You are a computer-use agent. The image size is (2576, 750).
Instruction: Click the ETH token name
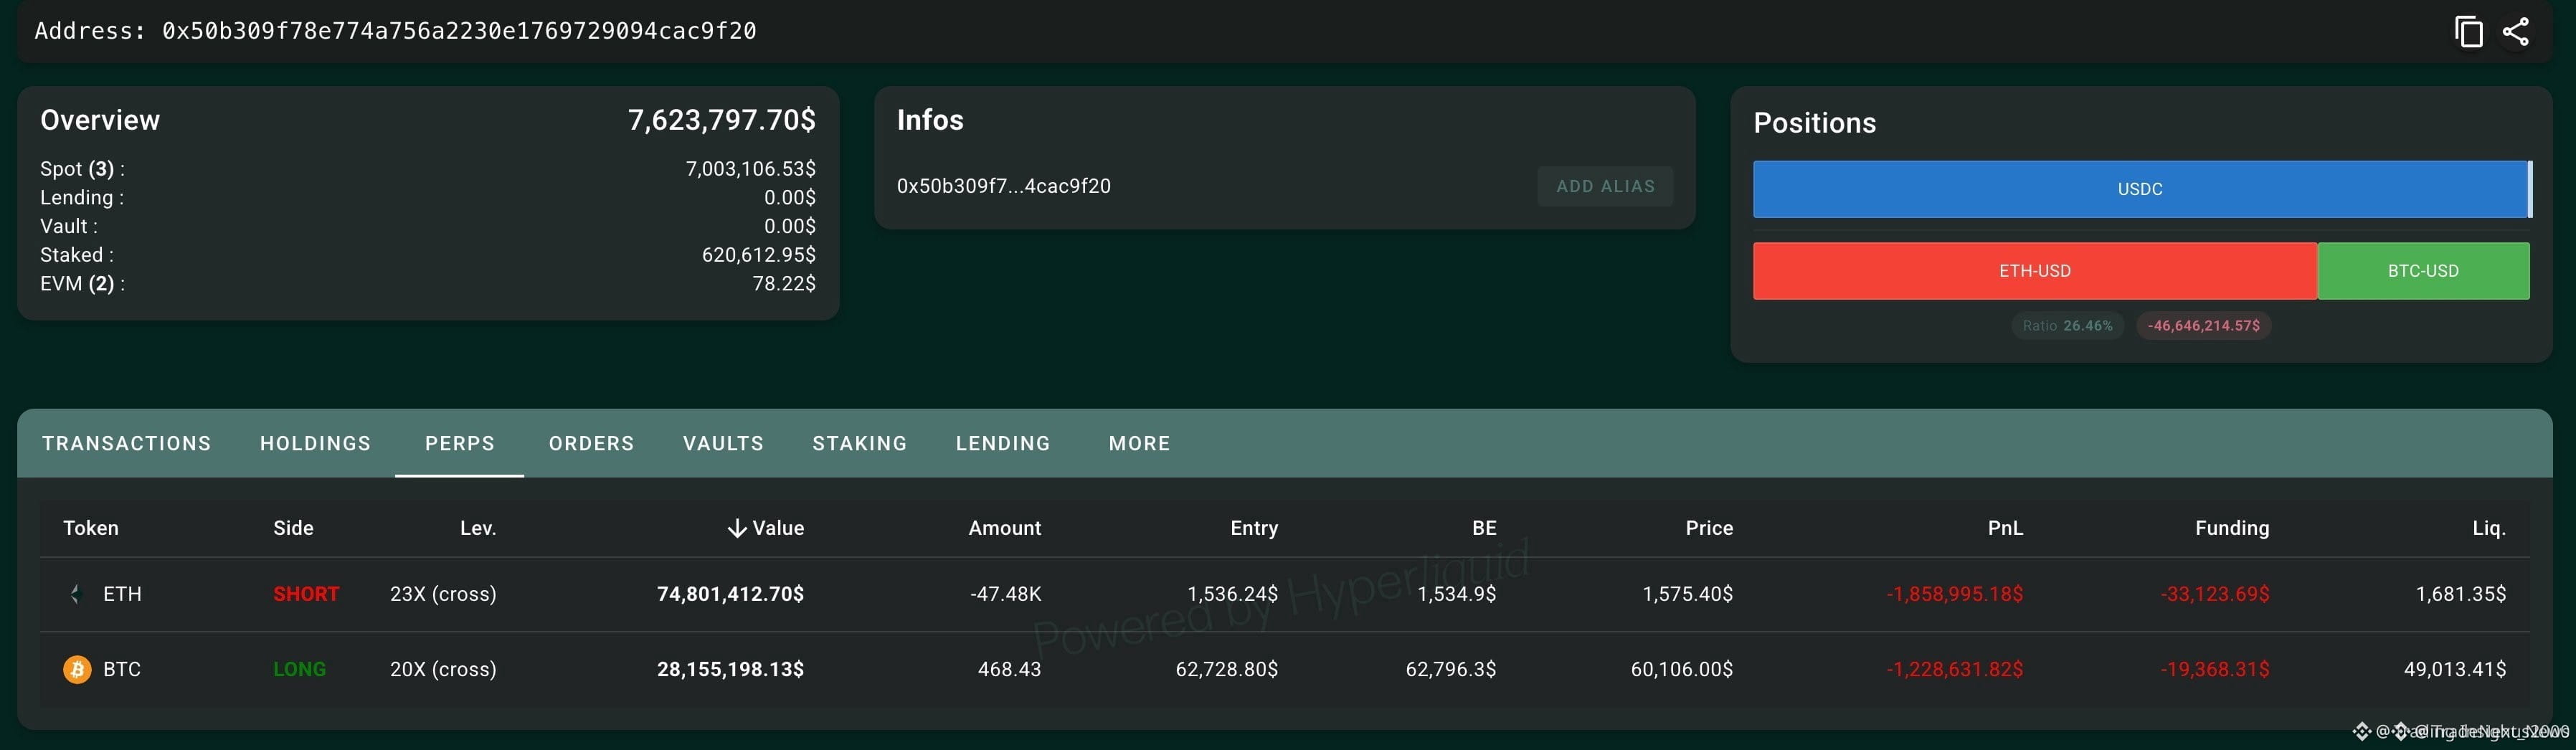pyautogui.click(x=122, y=594)
